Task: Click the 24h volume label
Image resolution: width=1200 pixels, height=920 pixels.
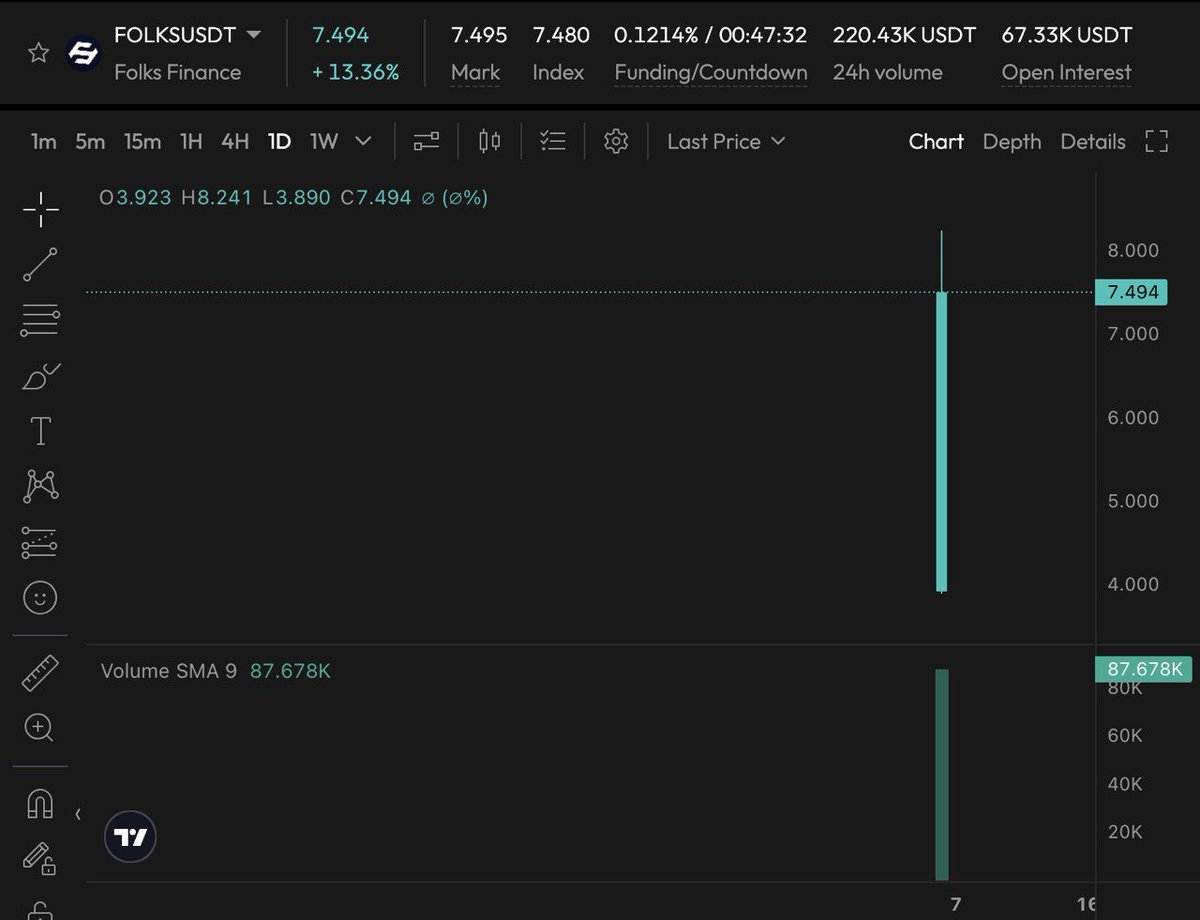Action: (x=887, y=73)
